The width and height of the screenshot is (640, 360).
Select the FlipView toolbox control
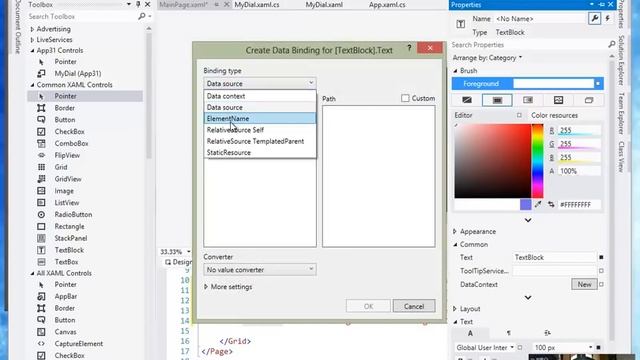tap(67, 156)
